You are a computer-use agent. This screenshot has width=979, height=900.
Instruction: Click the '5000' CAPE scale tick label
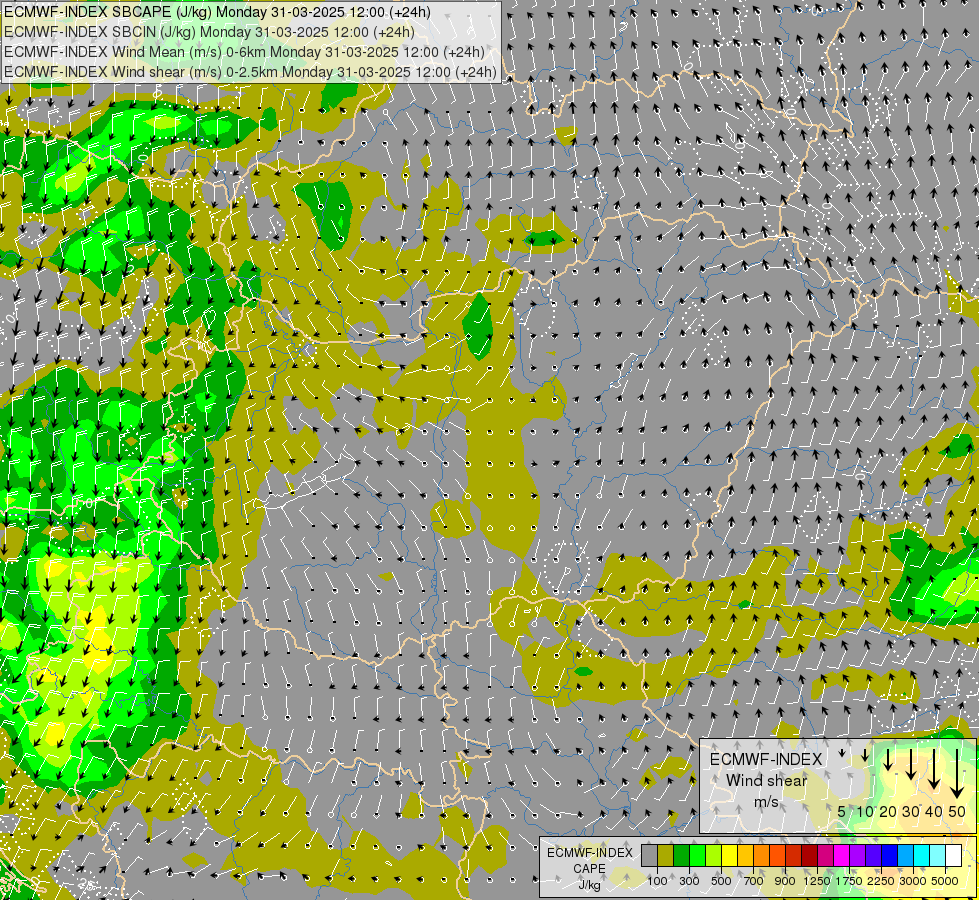[945, 881]
